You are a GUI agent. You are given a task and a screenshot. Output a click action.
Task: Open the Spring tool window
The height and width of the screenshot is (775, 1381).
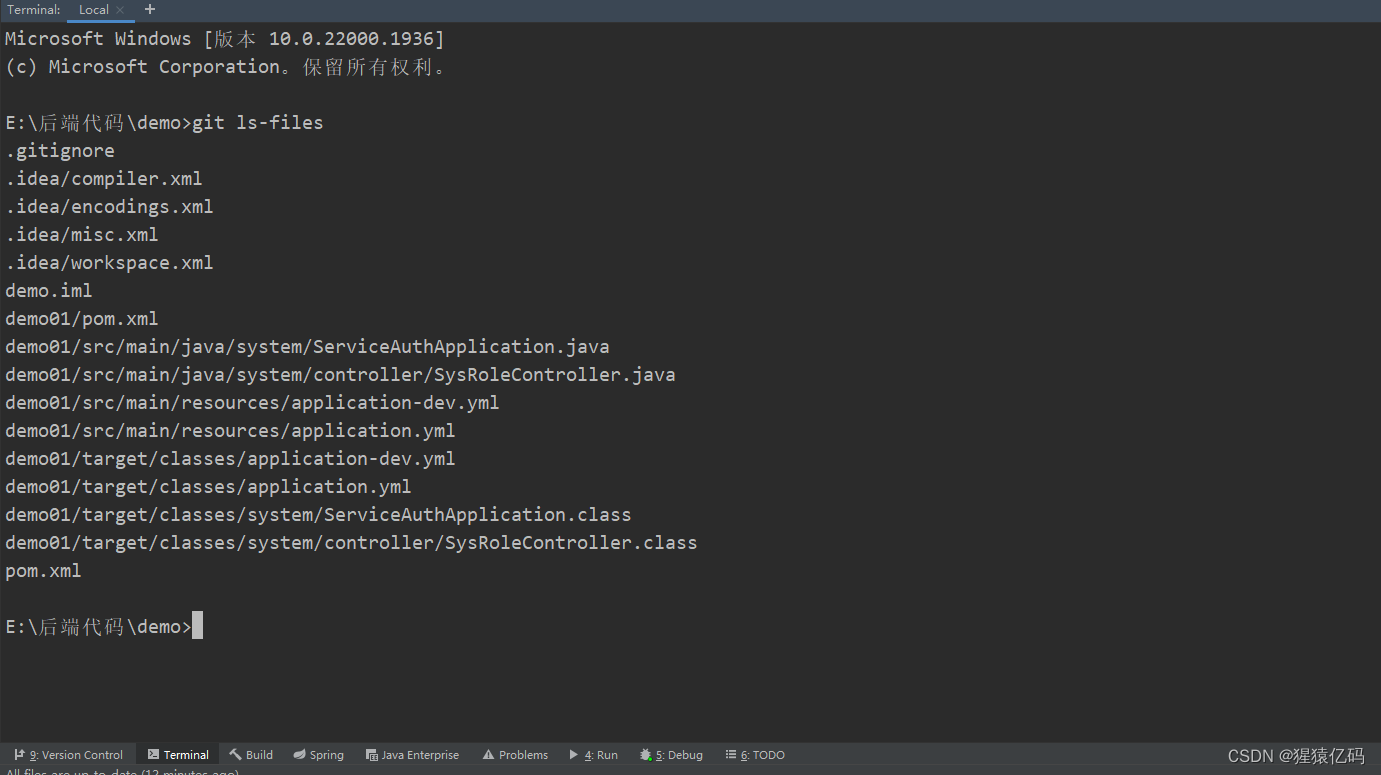coord(319,755)
